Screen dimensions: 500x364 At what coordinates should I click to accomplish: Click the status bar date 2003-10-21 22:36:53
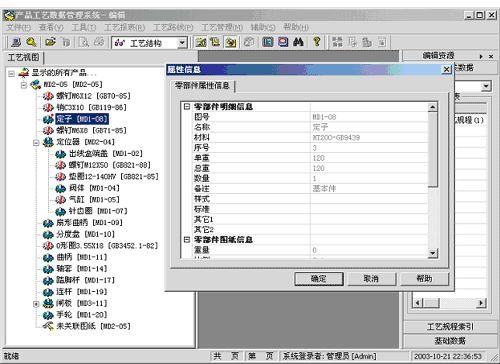(x=448, y=356)
